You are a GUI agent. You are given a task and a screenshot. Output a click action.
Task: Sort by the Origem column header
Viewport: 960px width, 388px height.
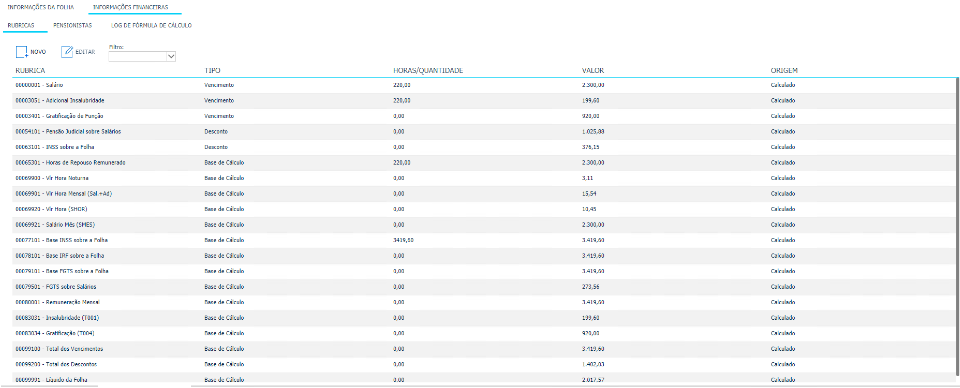click(x=784, y=70)
